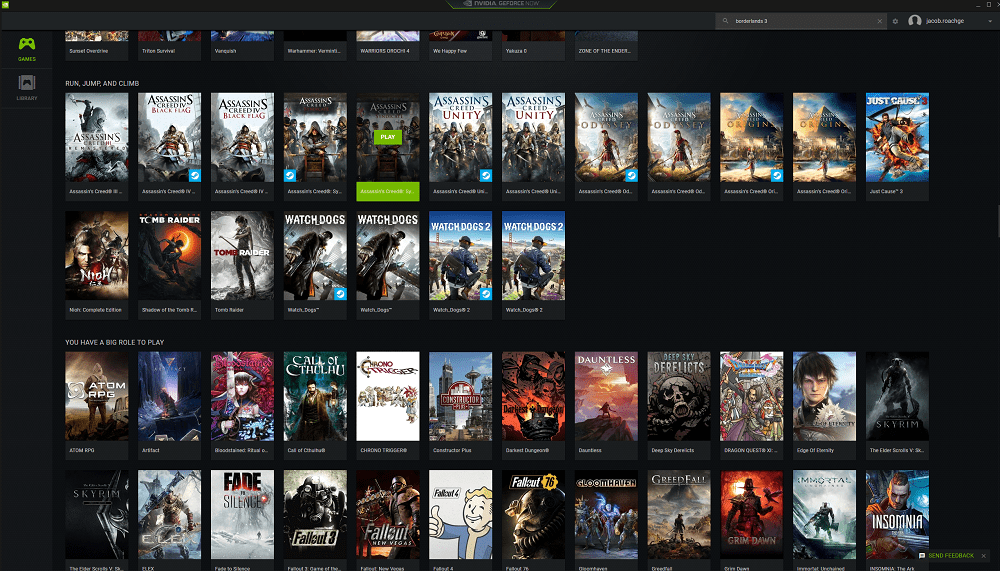Click the 'We Happy Few' title text
The width and height of the screenshot is (1000, 571).
450,51
